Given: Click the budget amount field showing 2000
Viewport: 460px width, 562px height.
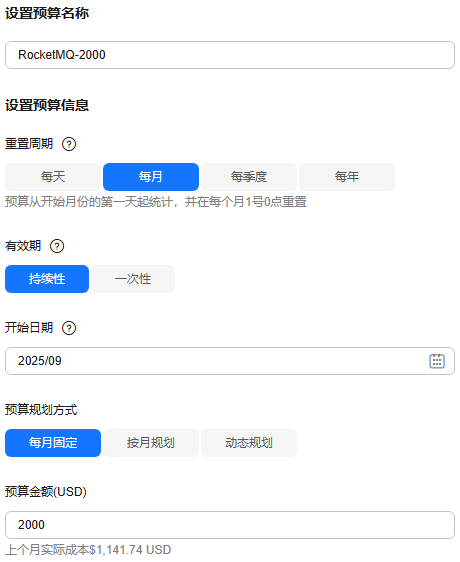Looking at the screenshot, I should coord(230,525).
